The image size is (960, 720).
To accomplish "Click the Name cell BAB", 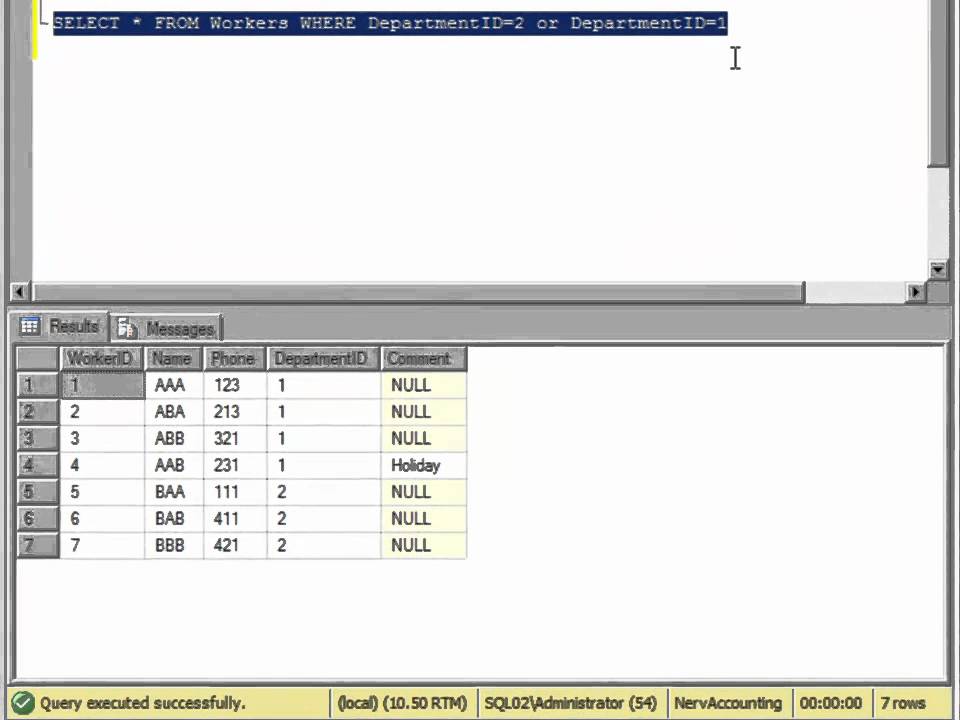I will coord(174,519).
